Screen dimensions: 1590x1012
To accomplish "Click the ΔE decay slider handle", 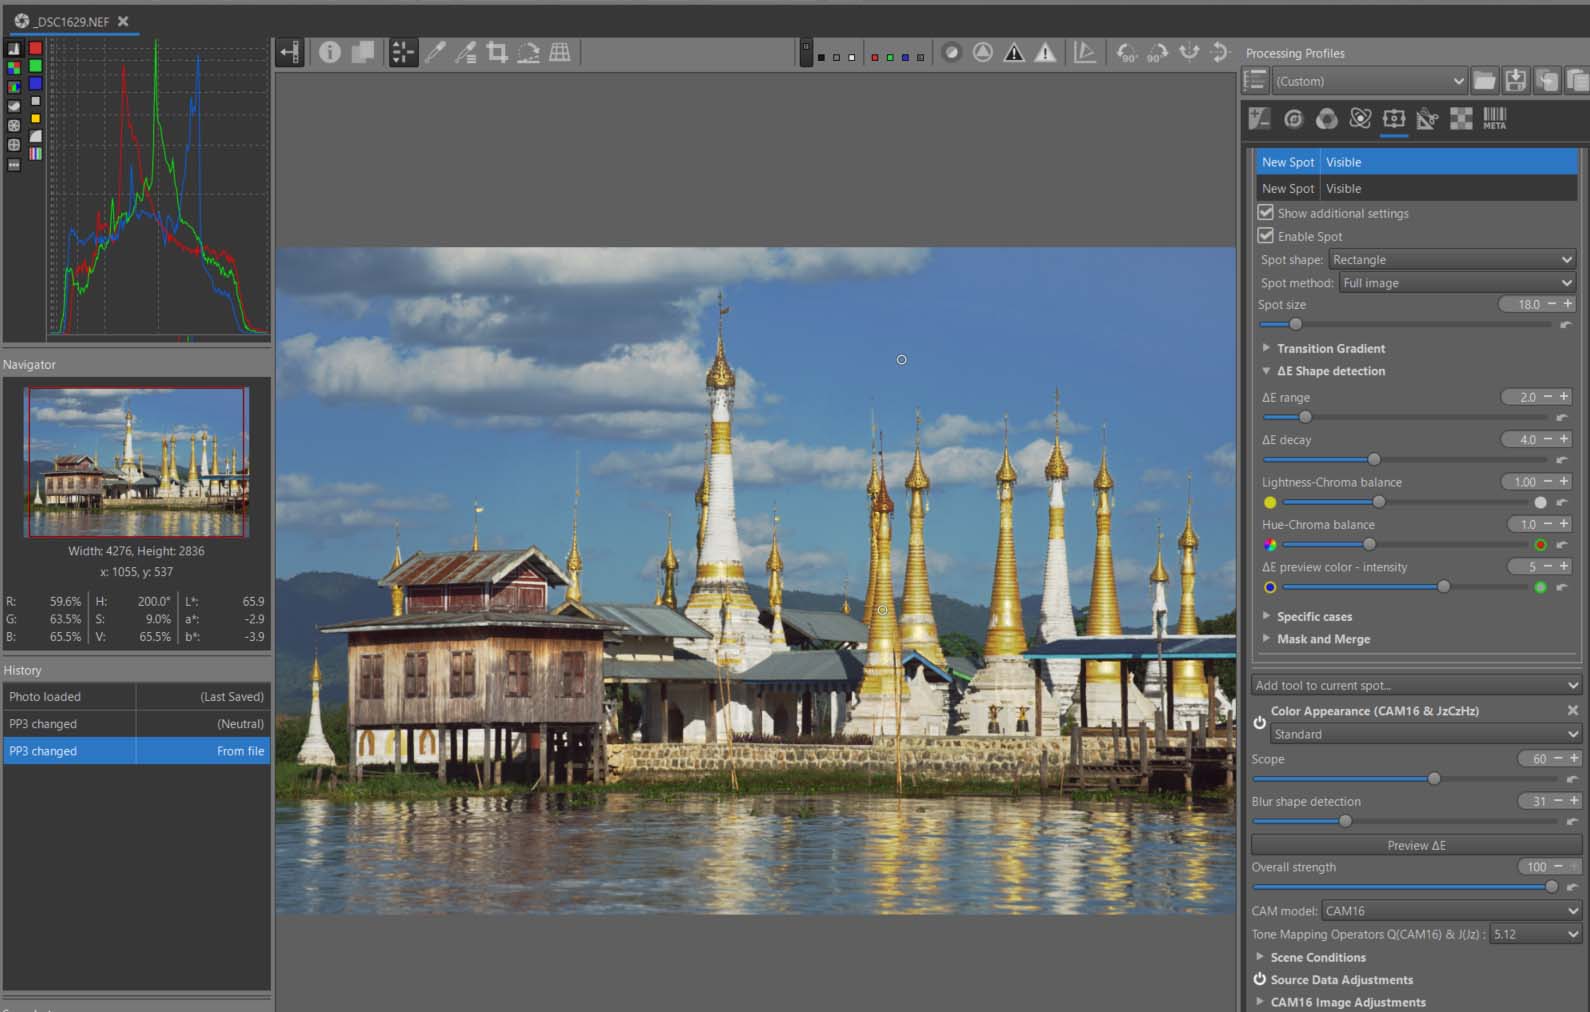I will point(1374,460).
